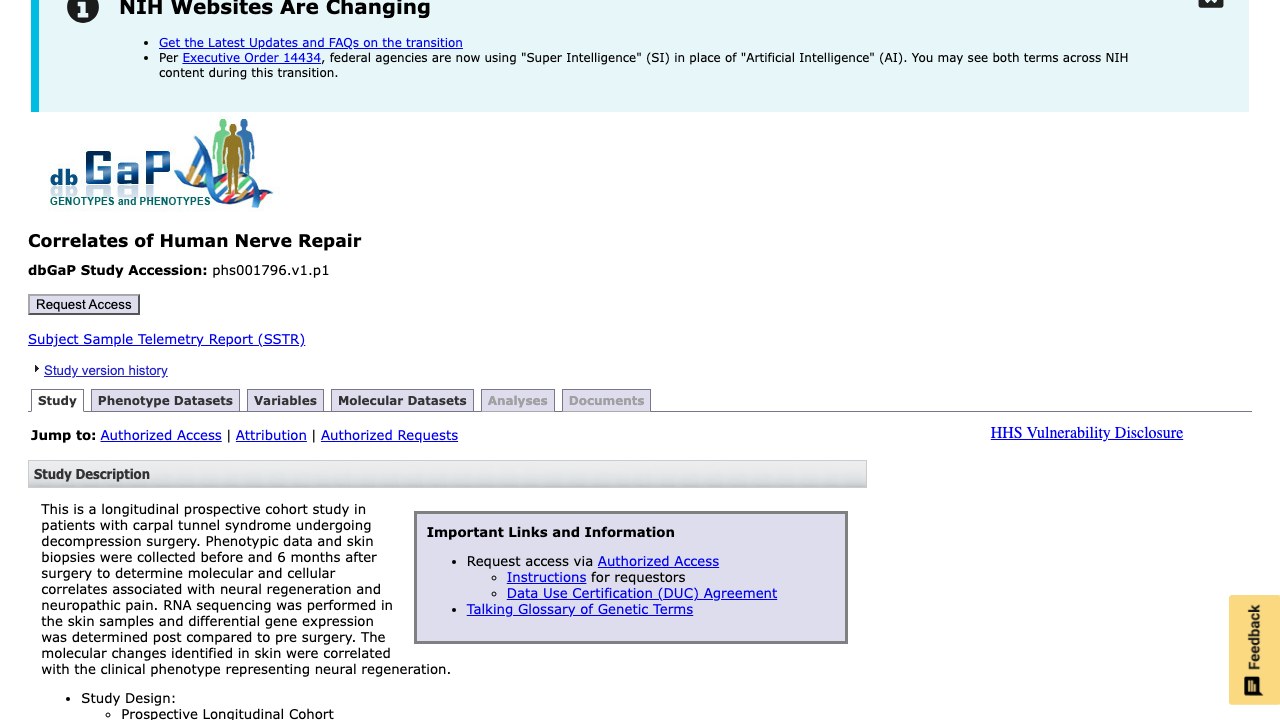Open HHS Vulnerability Disclosure link
Viewport: 1280px width, 720px height.
1087,433
